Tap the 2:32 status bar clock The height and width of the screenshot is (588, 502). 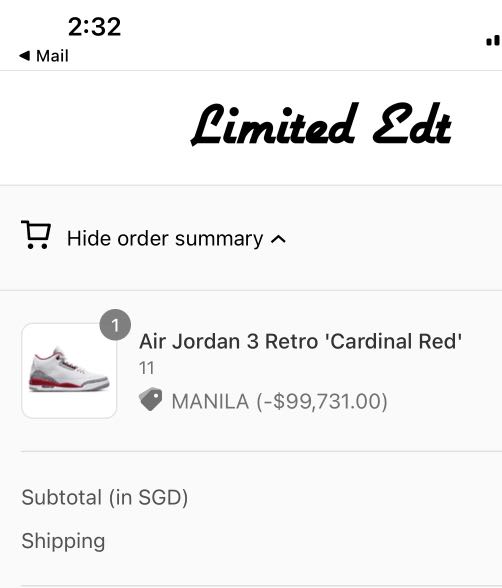point(94,27)
